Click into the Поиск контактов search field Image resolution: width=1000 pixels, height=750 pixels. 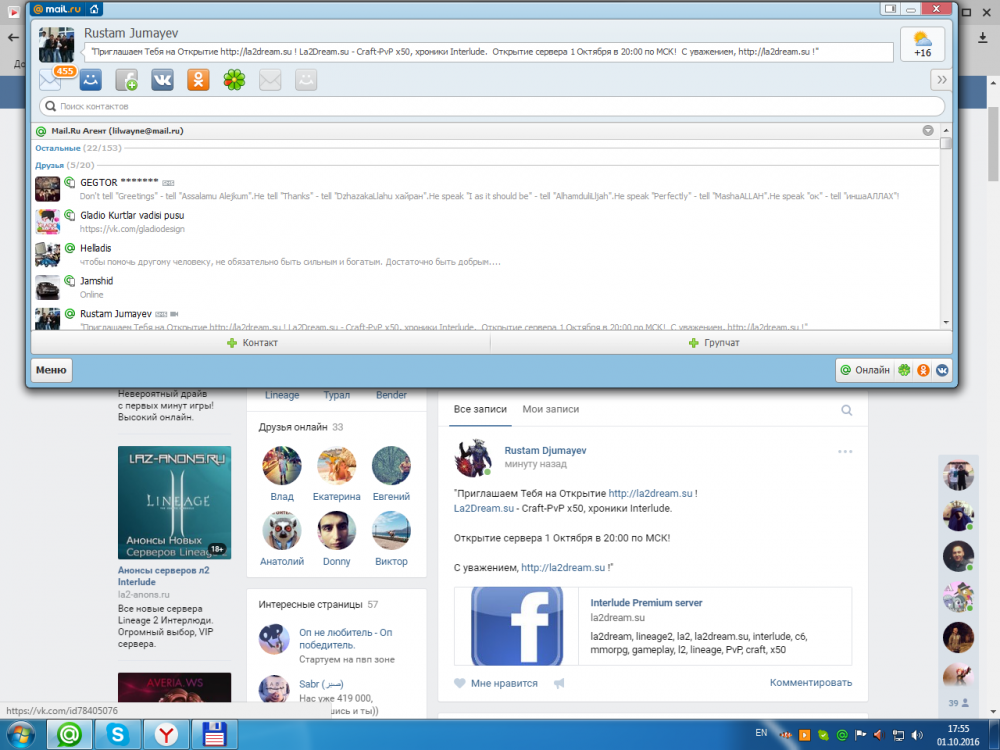pos(492,106)
